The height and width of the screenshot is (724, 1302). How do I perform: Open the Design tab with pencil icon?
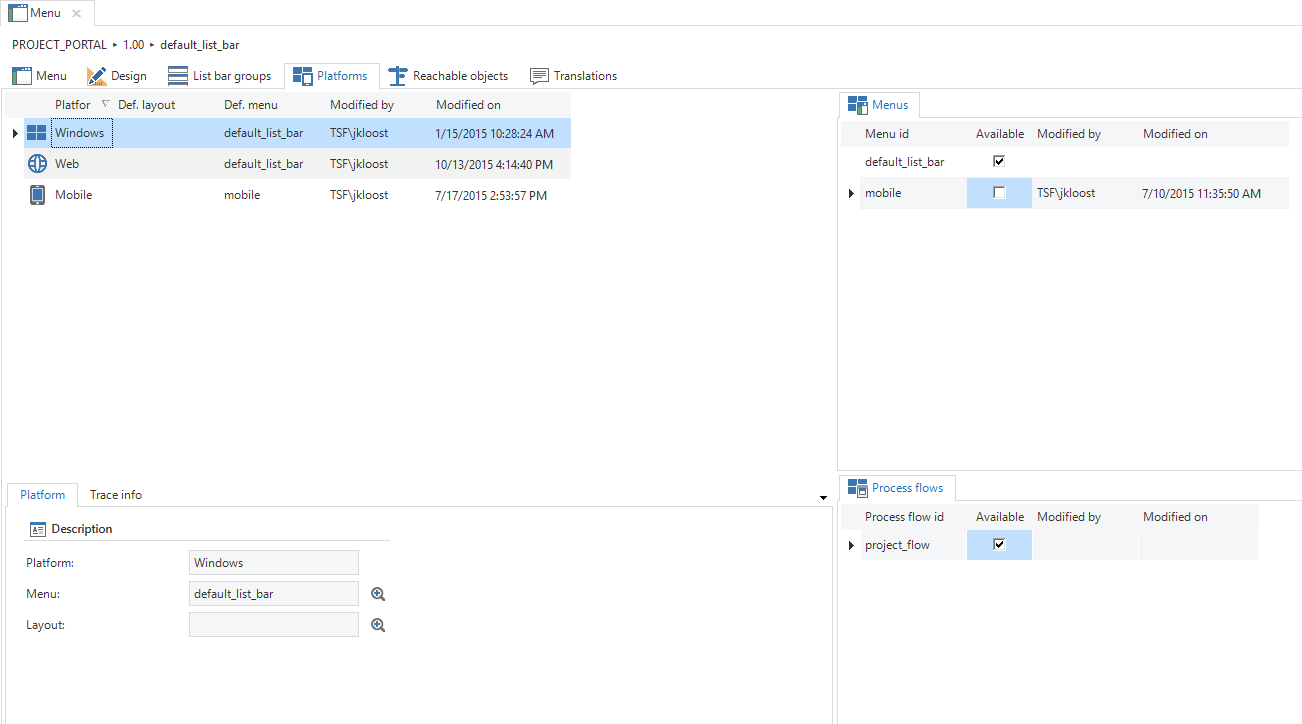coord(117,76)
